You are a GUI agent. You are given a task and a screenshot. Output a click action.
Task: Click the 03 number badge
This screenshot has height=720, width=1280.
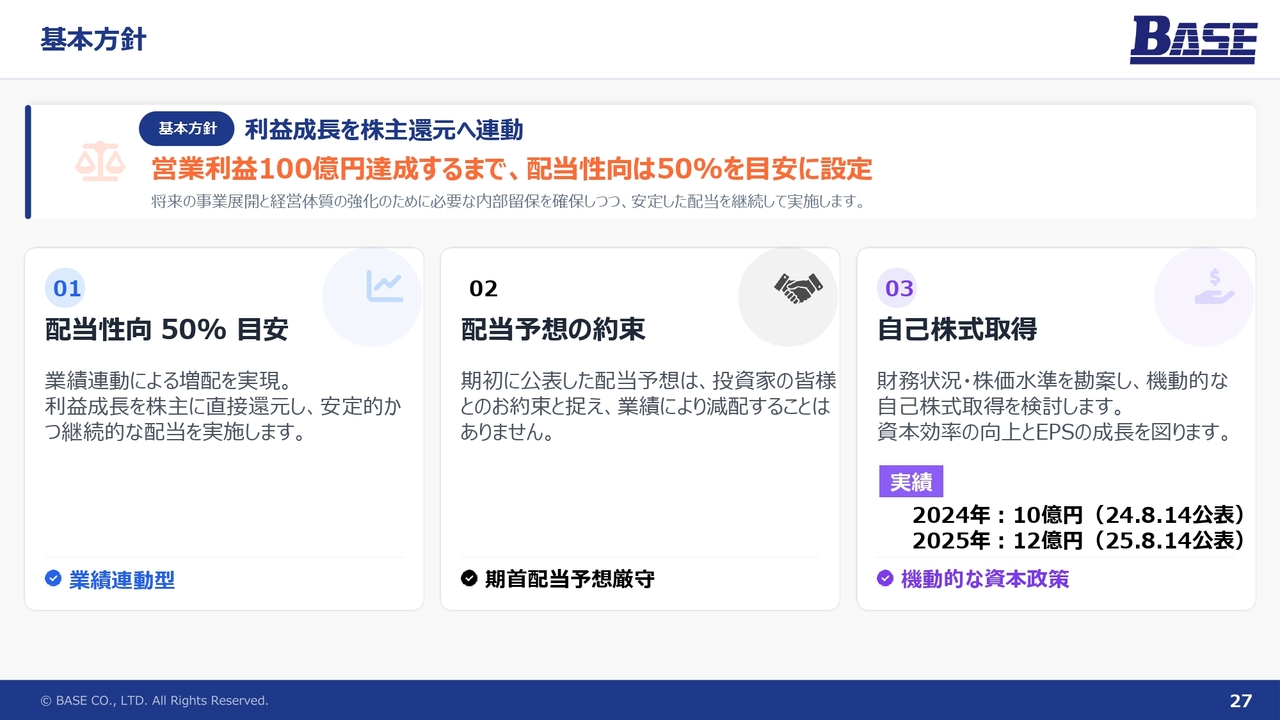click(x=899, y=289)
